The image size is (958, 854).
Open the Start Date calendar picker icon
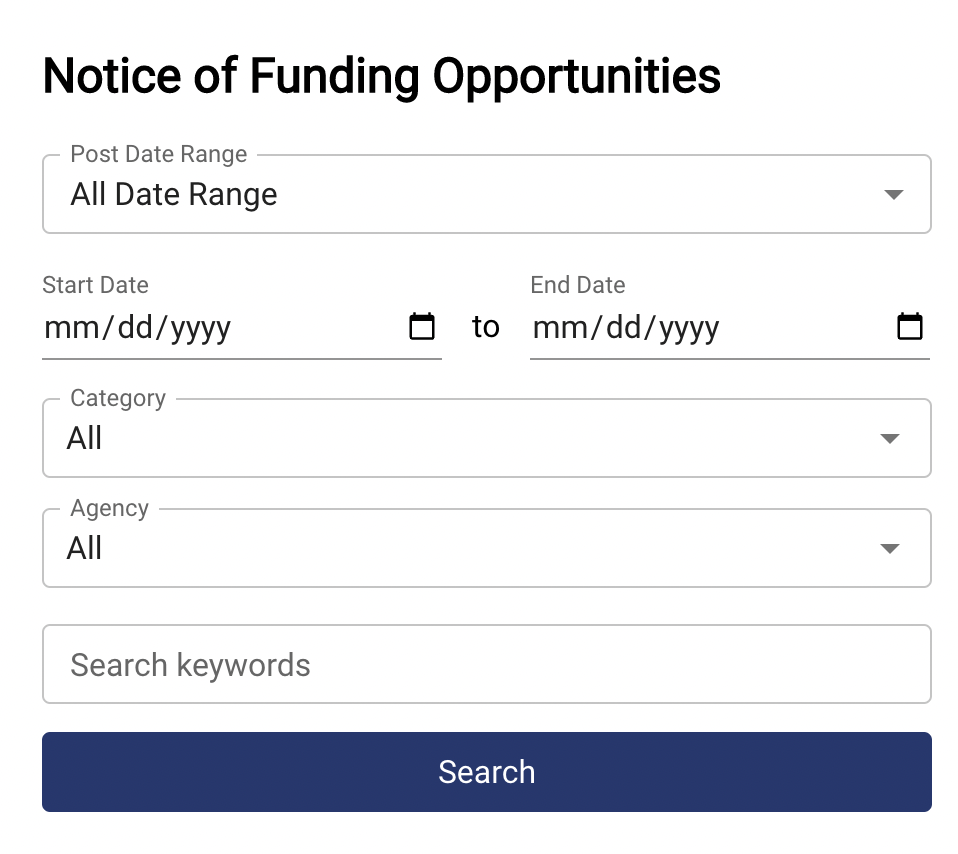point(422,327)
